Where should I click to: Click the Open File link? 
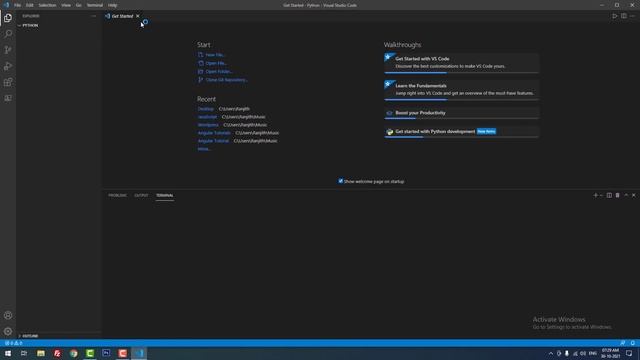pyautogui.click(x=216, y=63)
